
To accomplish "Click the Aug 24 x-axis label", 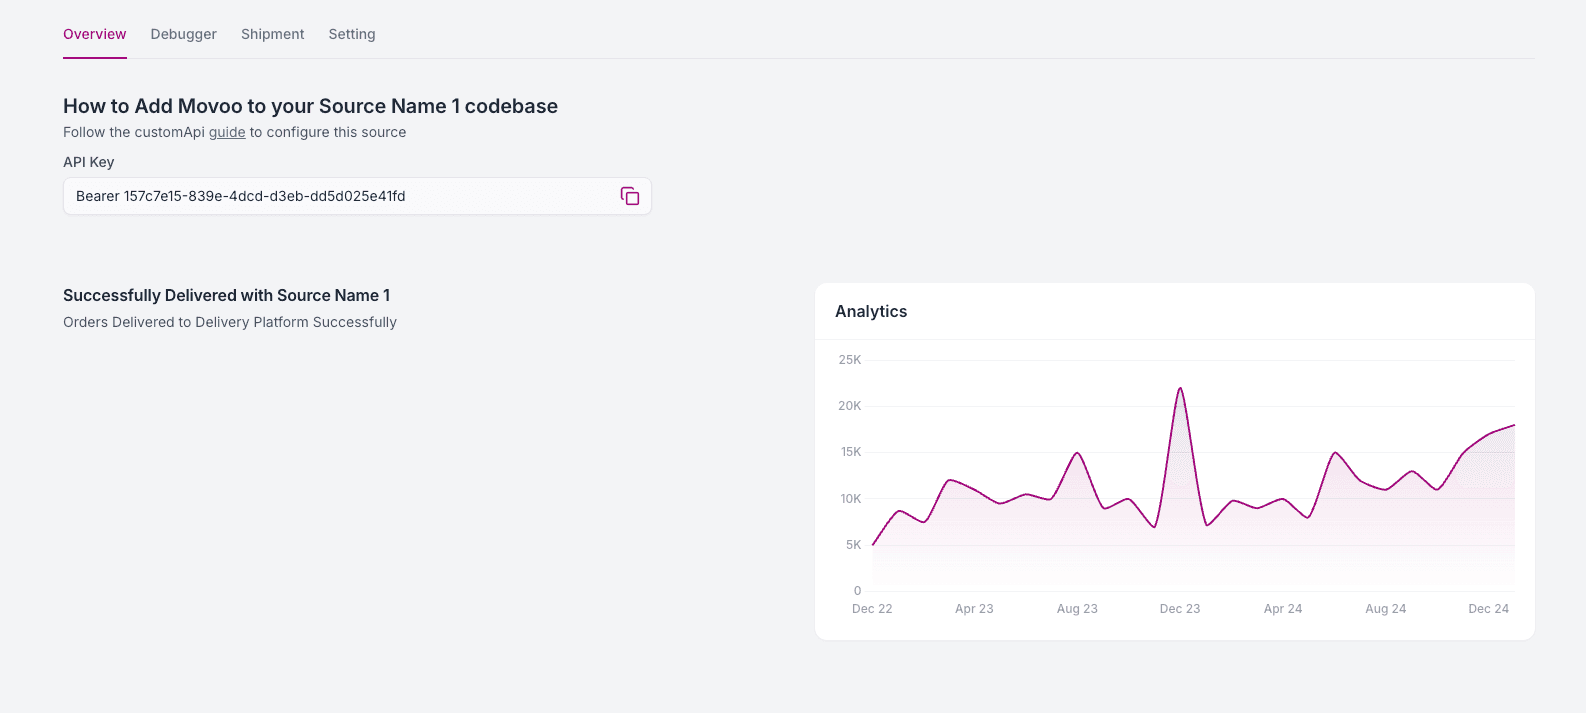I will pos(1386,609).
